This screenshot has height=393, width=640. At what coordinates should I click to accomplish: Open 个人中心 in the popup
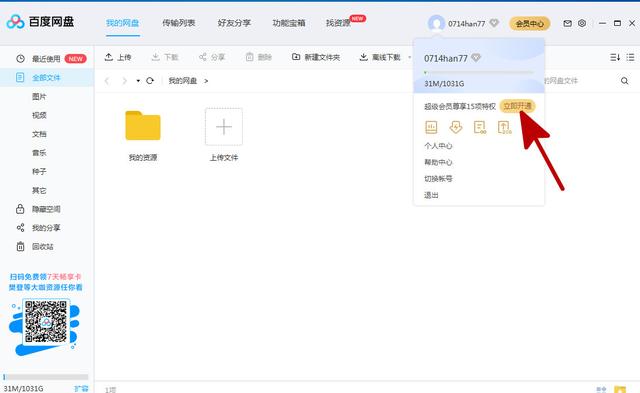tap(438, 146)
